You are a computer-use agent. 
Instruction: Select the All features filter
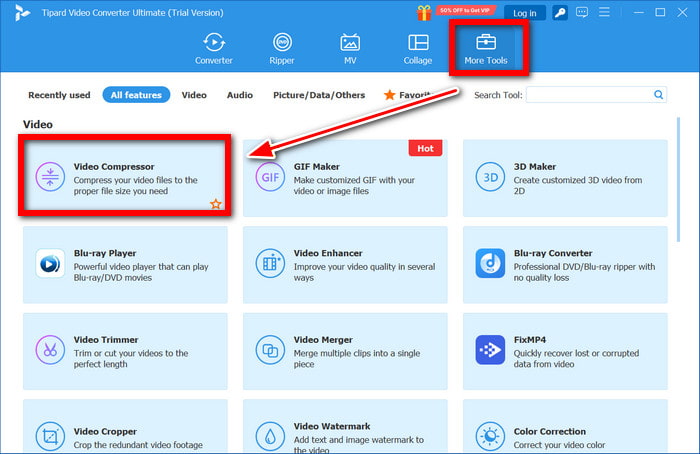136,95
